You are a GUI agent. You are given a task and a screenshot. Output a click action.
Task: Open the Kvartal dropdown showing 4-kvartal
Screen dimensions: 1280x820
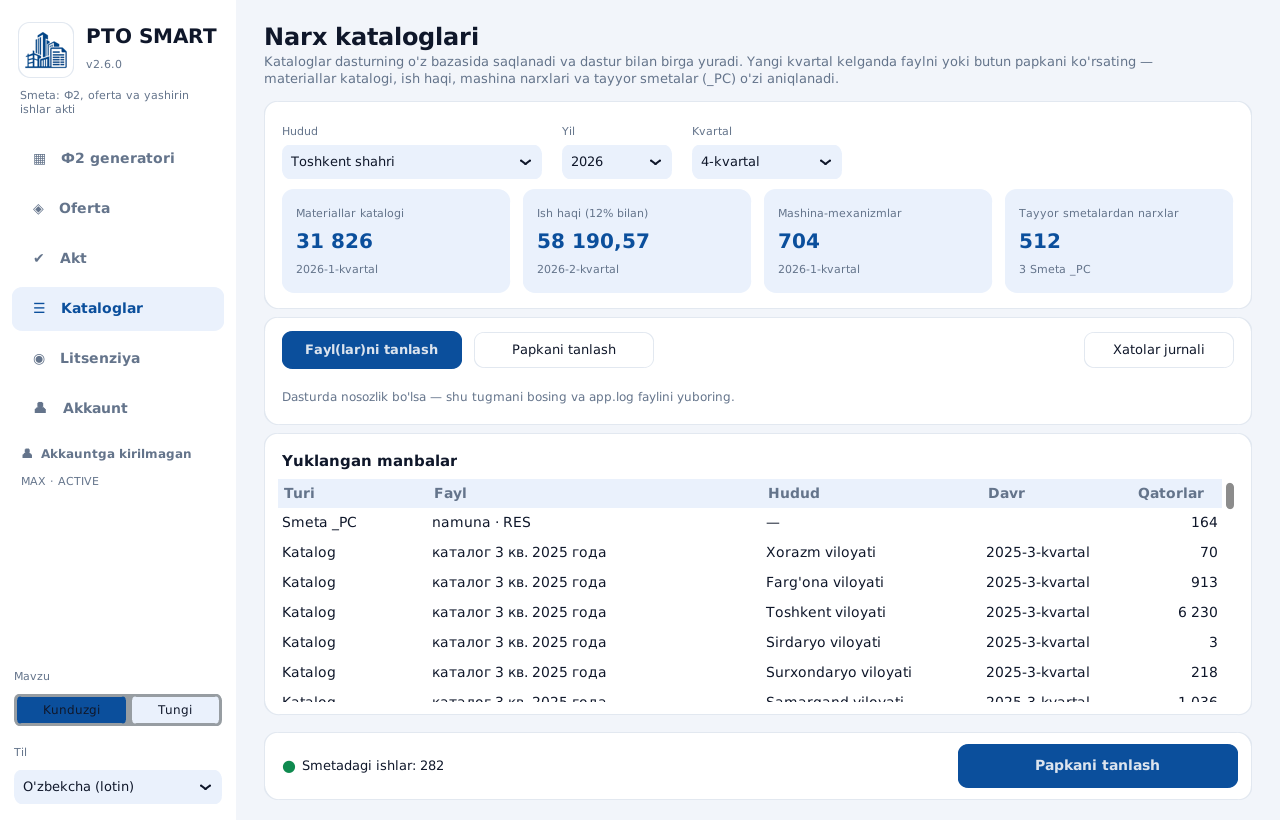[x=767, y=162]
